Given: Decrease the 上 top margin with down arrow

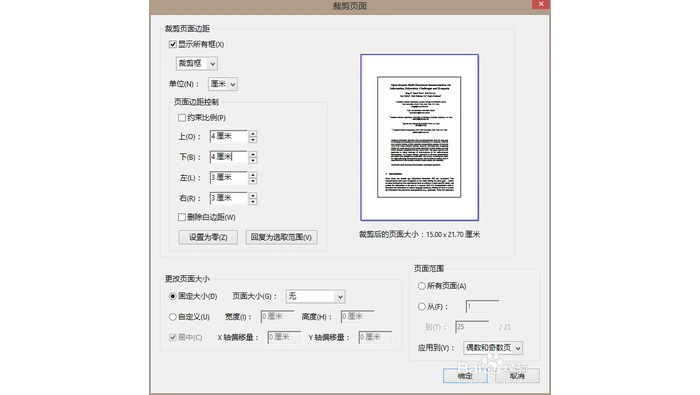Looking at the screenshot, I should click(253, 140).
